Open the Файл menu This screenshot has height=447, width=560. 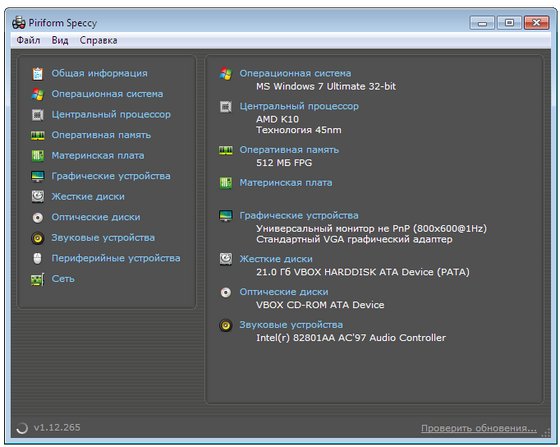(28, 40)
